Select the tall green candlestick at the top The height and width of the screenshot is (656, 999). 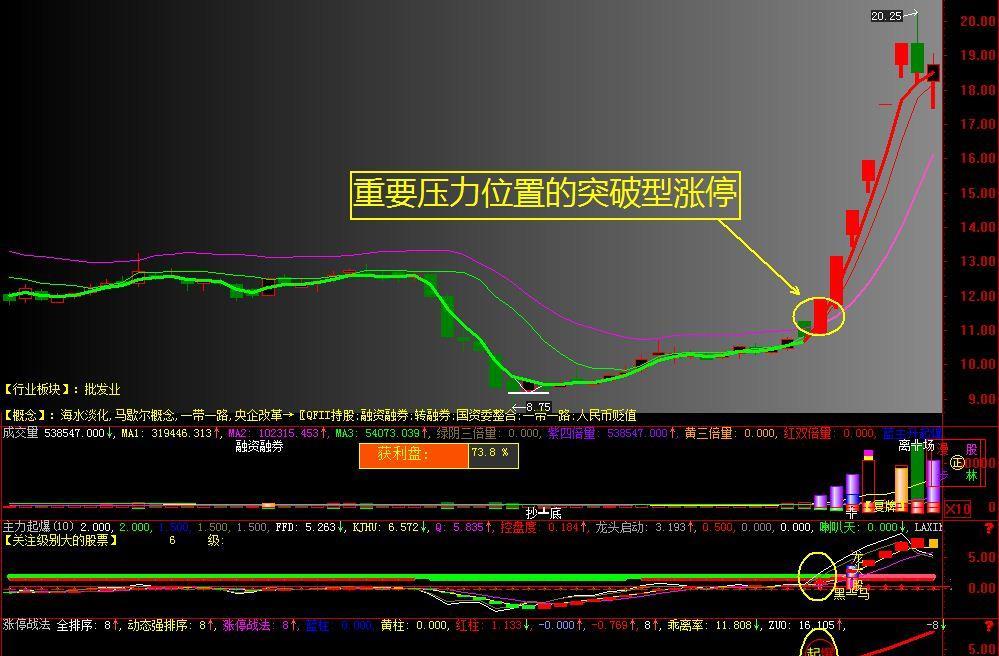917,57
